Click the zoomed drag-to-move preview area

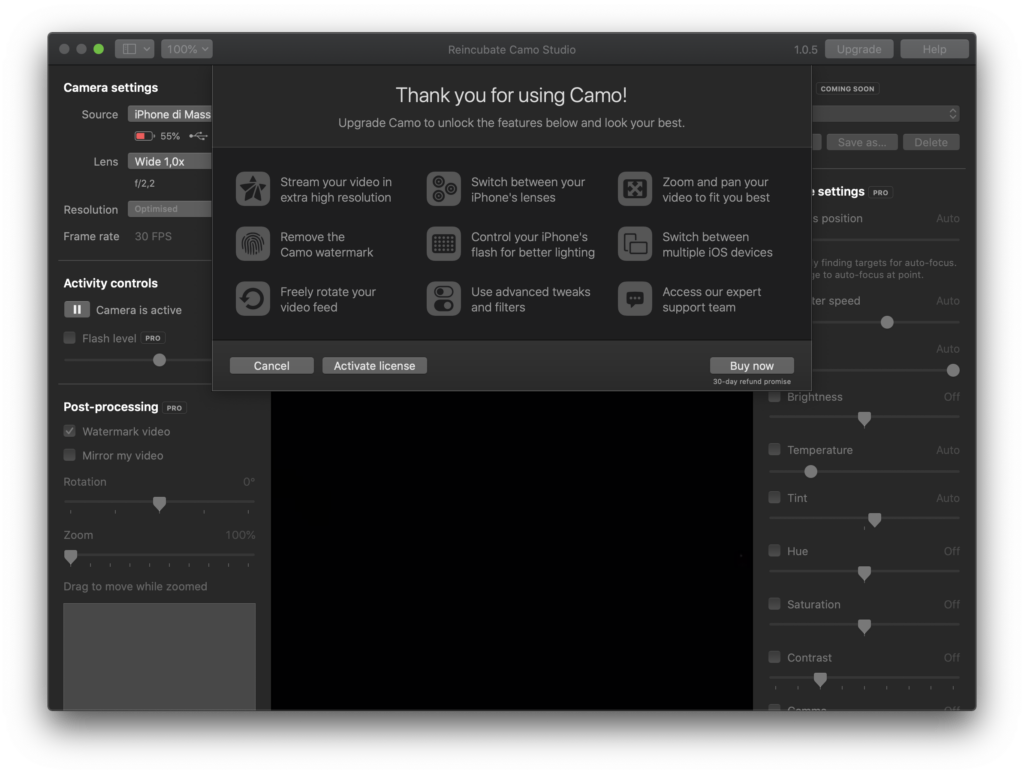[x=159, y=656]
